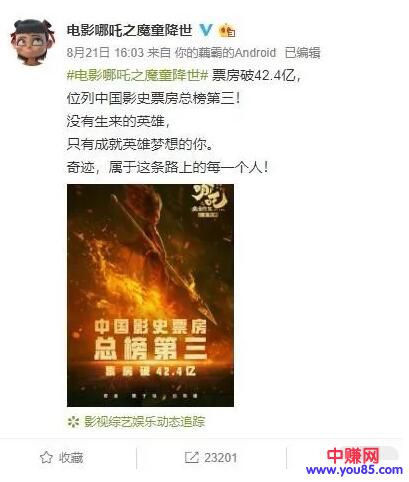Open the 23201 repost count
Image resolution: width=409 pixels, height=482 pixels.
220,458
